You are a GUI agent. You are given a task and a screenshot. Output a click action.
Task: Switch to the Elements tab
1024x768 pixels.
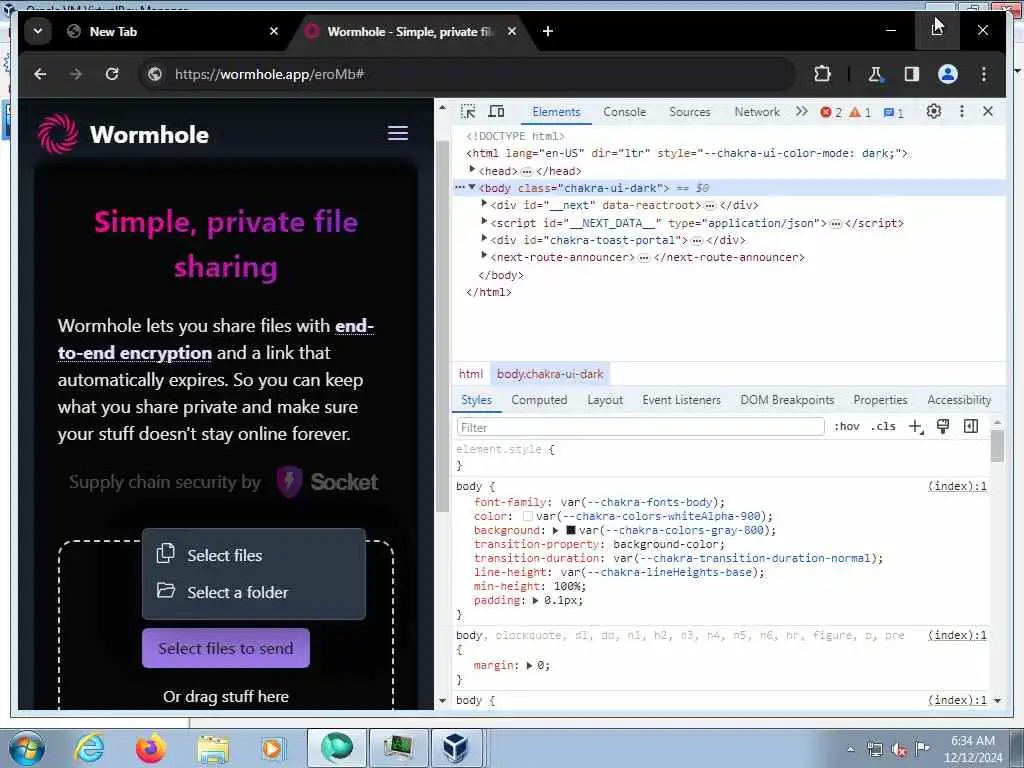tap(556, 112)
